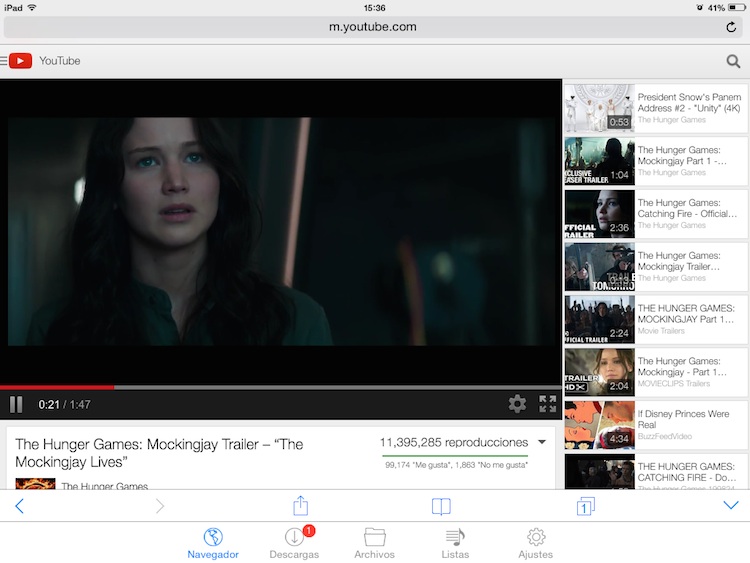The width and height of the screenshot is (750, 563).
Task: Open video settings gear
Action: 517,404
